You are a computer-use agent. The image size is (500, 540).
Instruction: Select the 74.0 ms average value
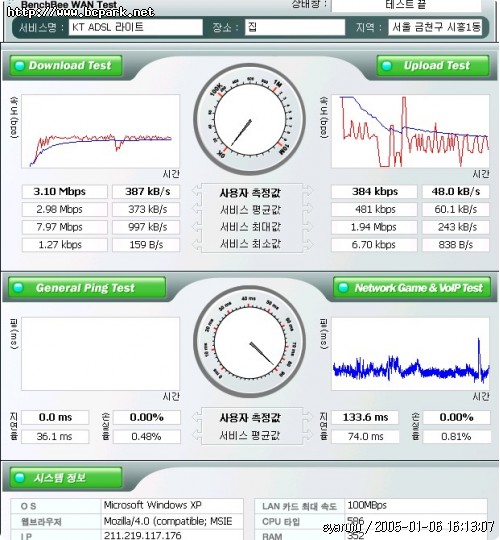click(x=365, y=437)
